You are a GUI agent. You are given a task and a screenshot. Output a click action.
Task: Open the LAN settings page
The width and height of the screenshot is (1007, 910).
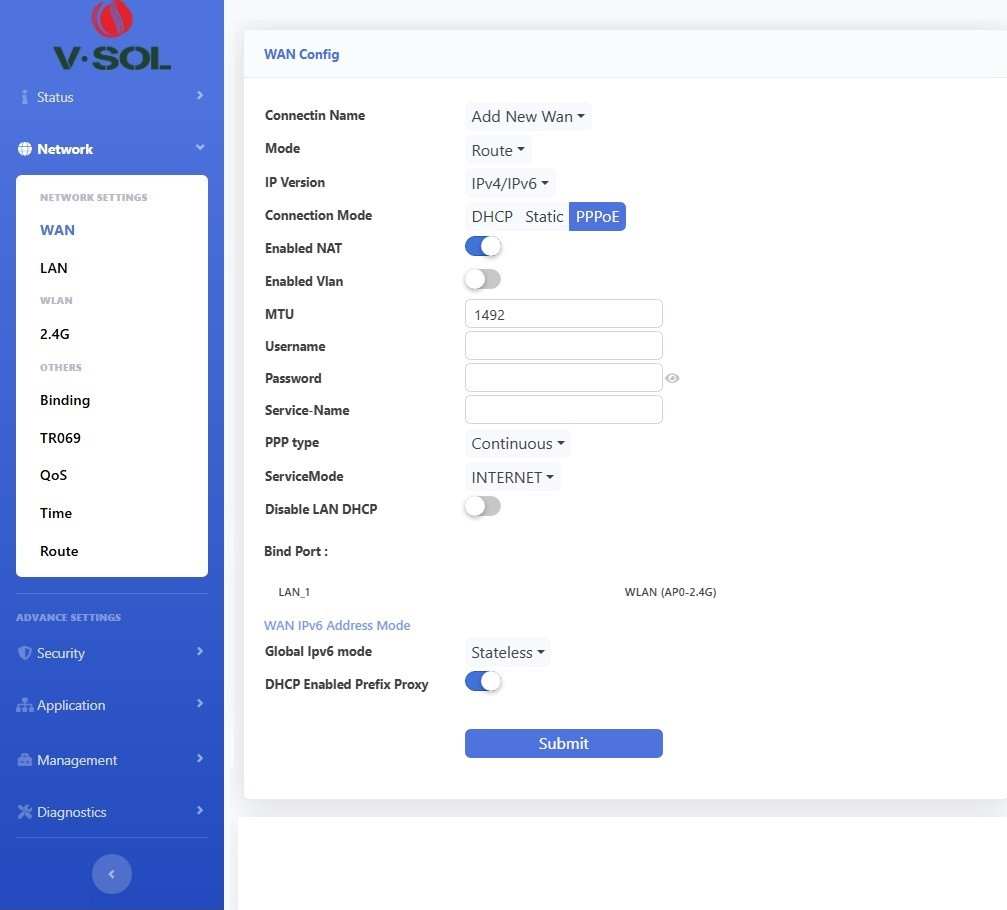[54, 268]
